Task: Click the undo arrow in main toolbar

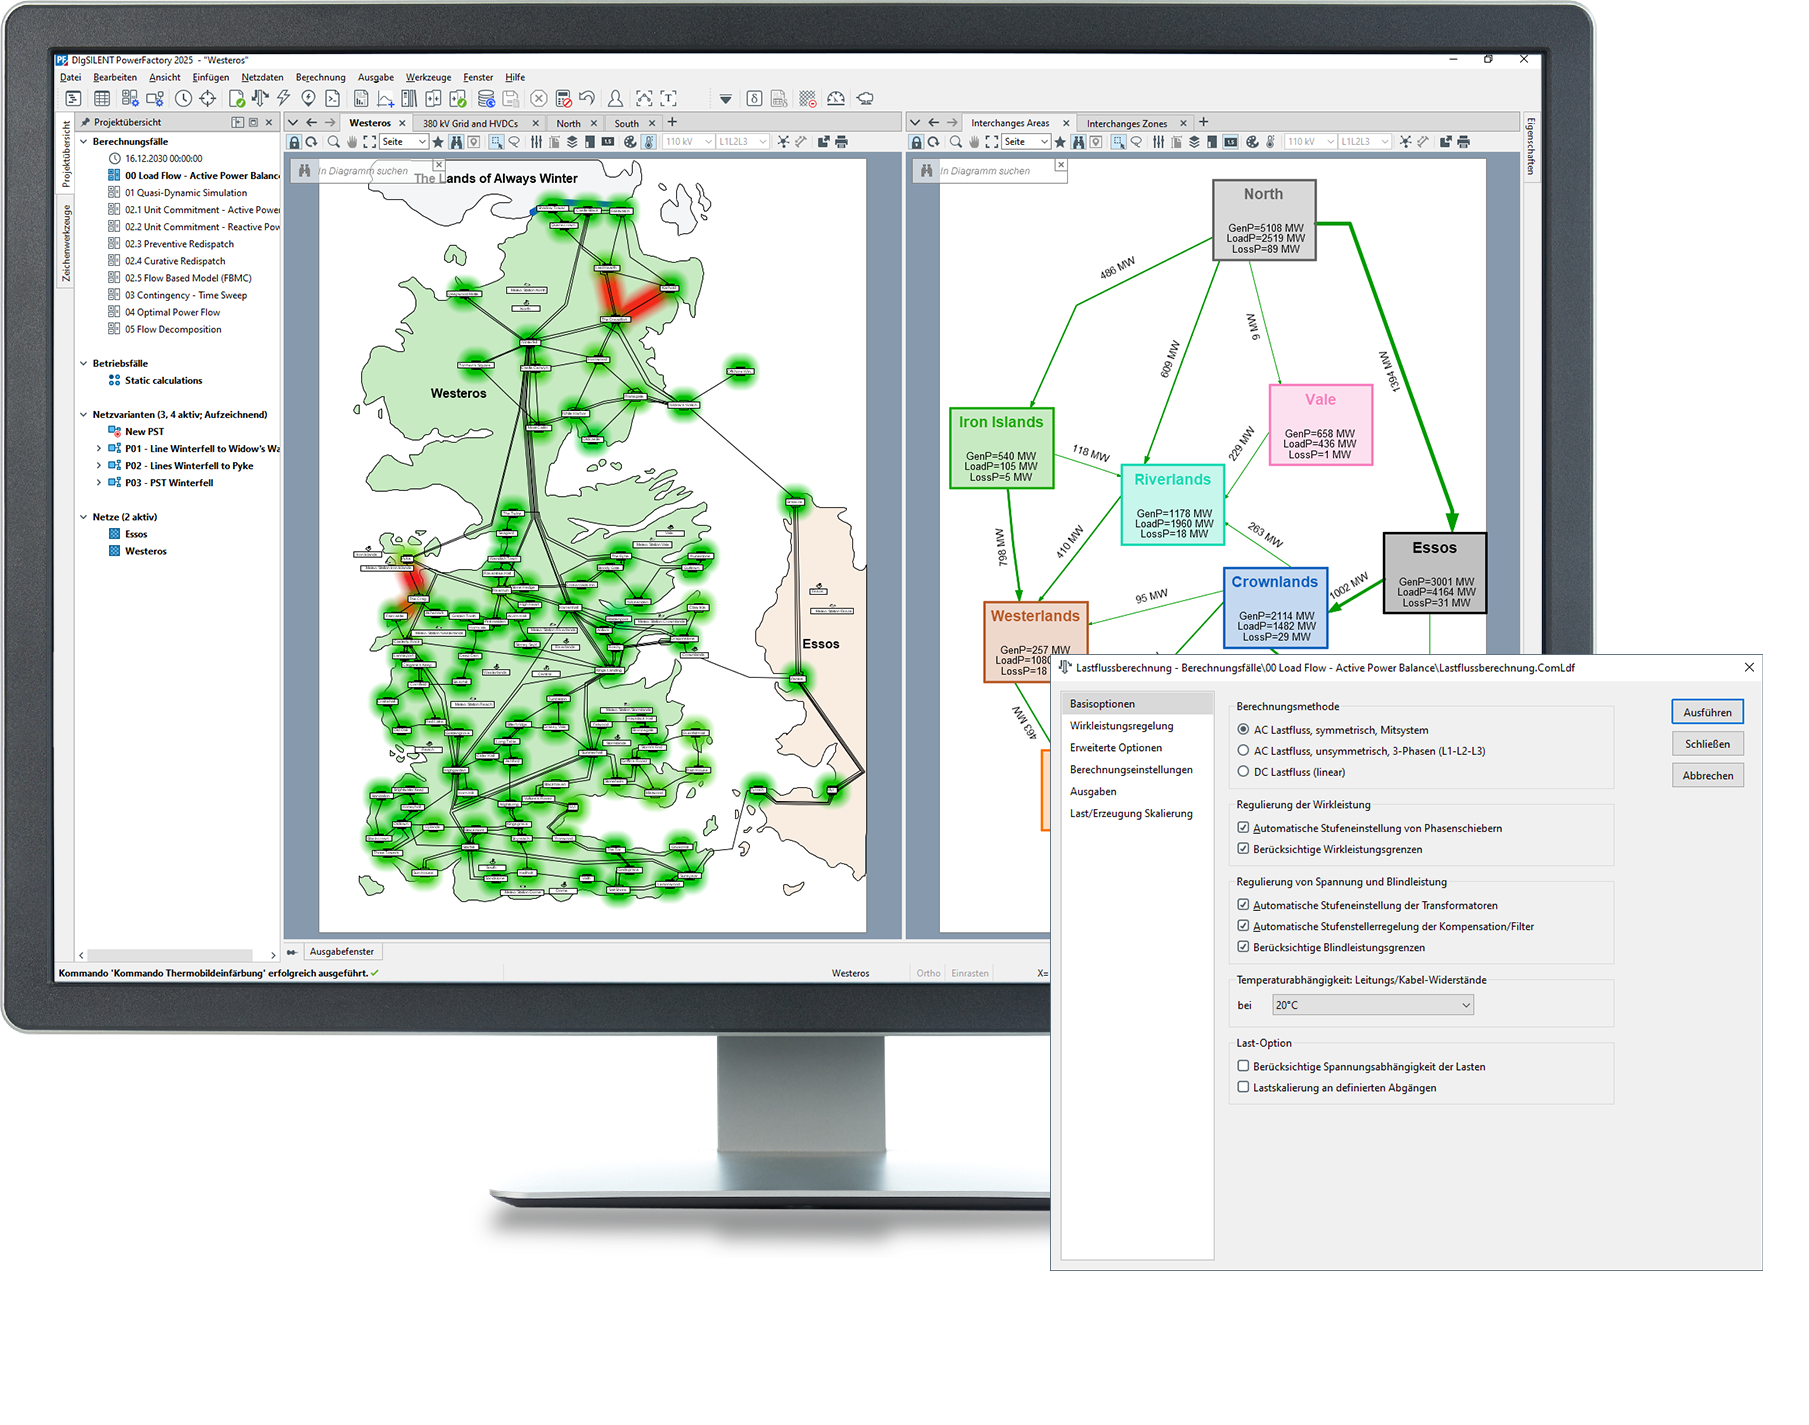Action: [x=587, y=98]
